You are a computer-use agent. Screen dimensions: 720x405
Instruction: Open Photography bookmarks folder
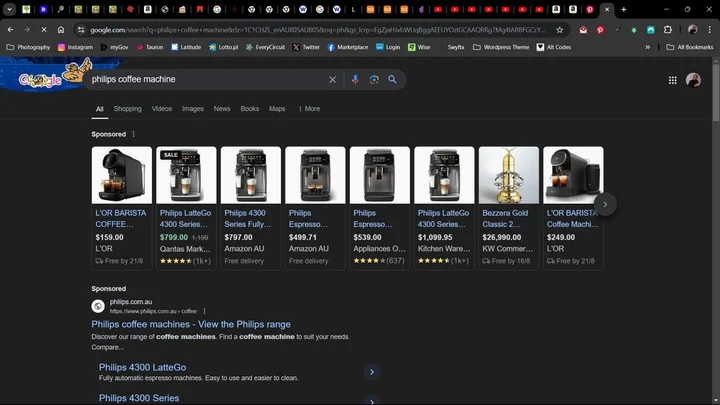pyautogui.click(x=28, y=47)
